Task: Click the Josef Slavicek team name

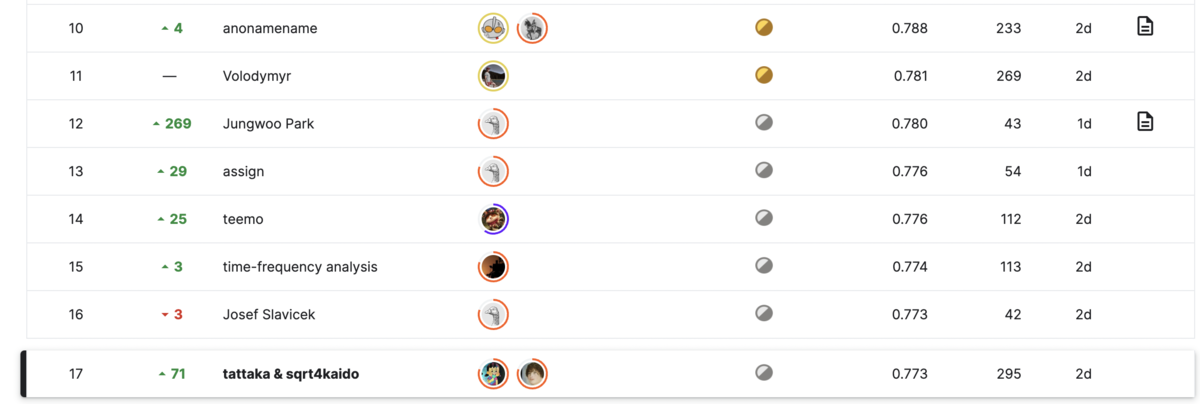Action: click(269, 314)
